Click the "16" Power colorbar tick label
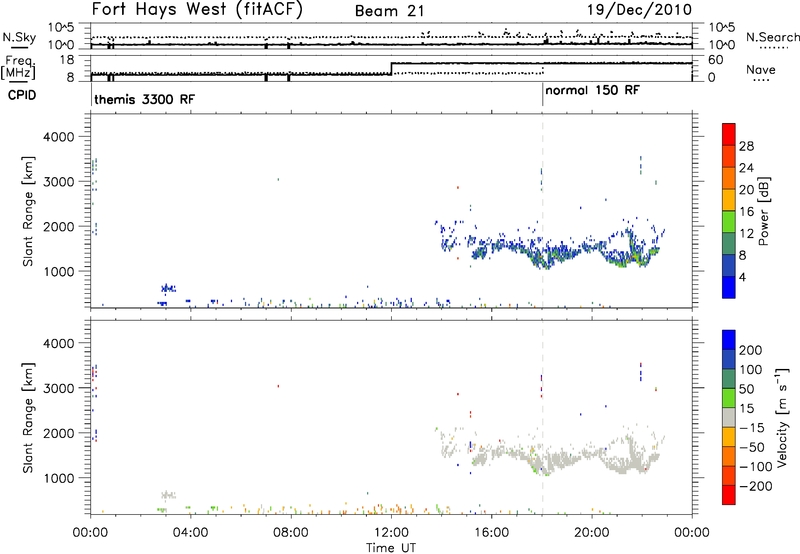This screenshot has width=800, height=554. (746, 211)
